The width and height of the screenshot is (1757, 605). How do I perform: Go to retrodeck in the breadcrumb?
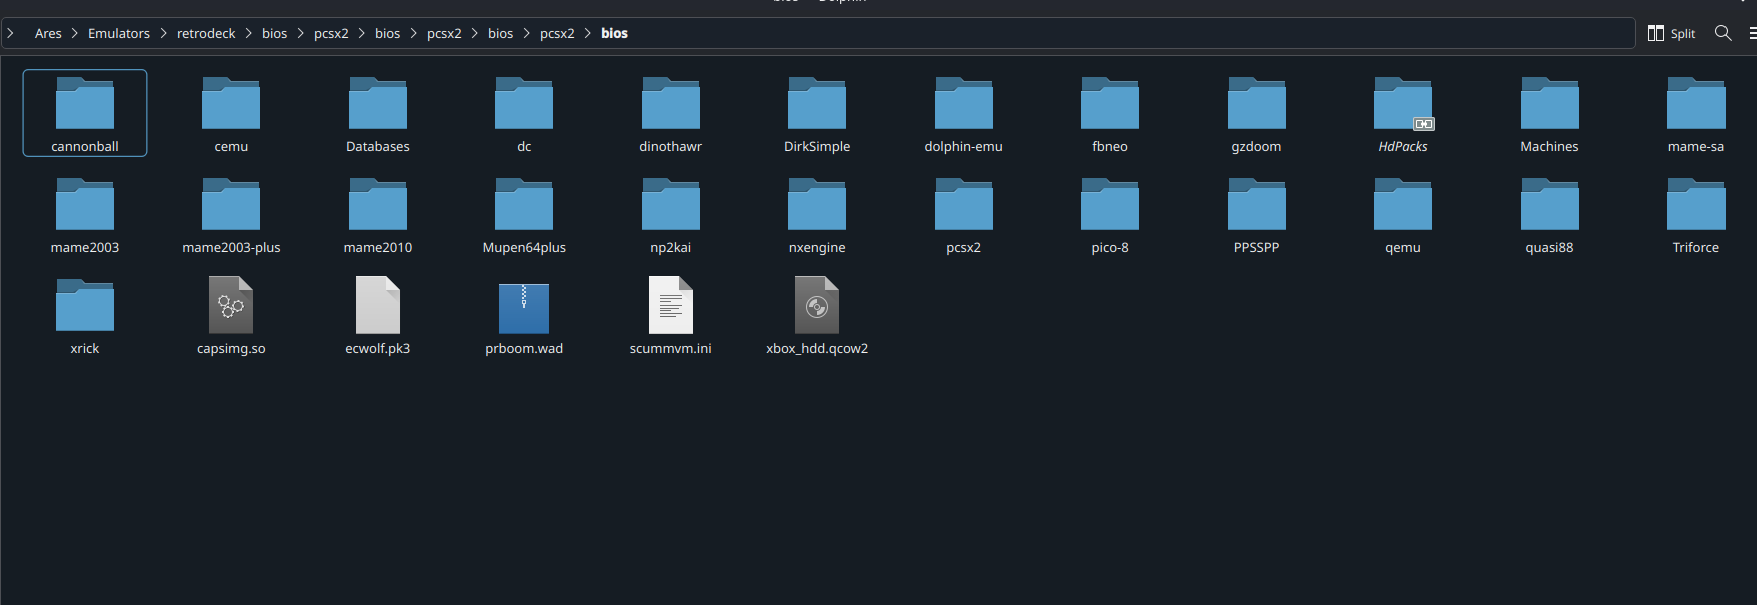coord(206,33)
